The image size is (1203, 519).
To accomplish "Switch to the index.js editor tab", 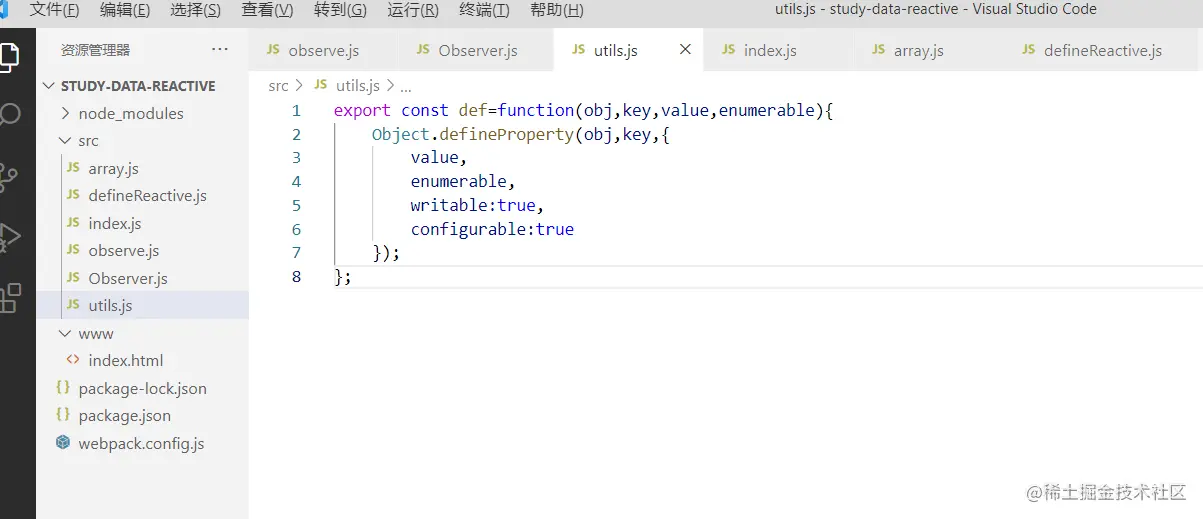I will point(779,50).
